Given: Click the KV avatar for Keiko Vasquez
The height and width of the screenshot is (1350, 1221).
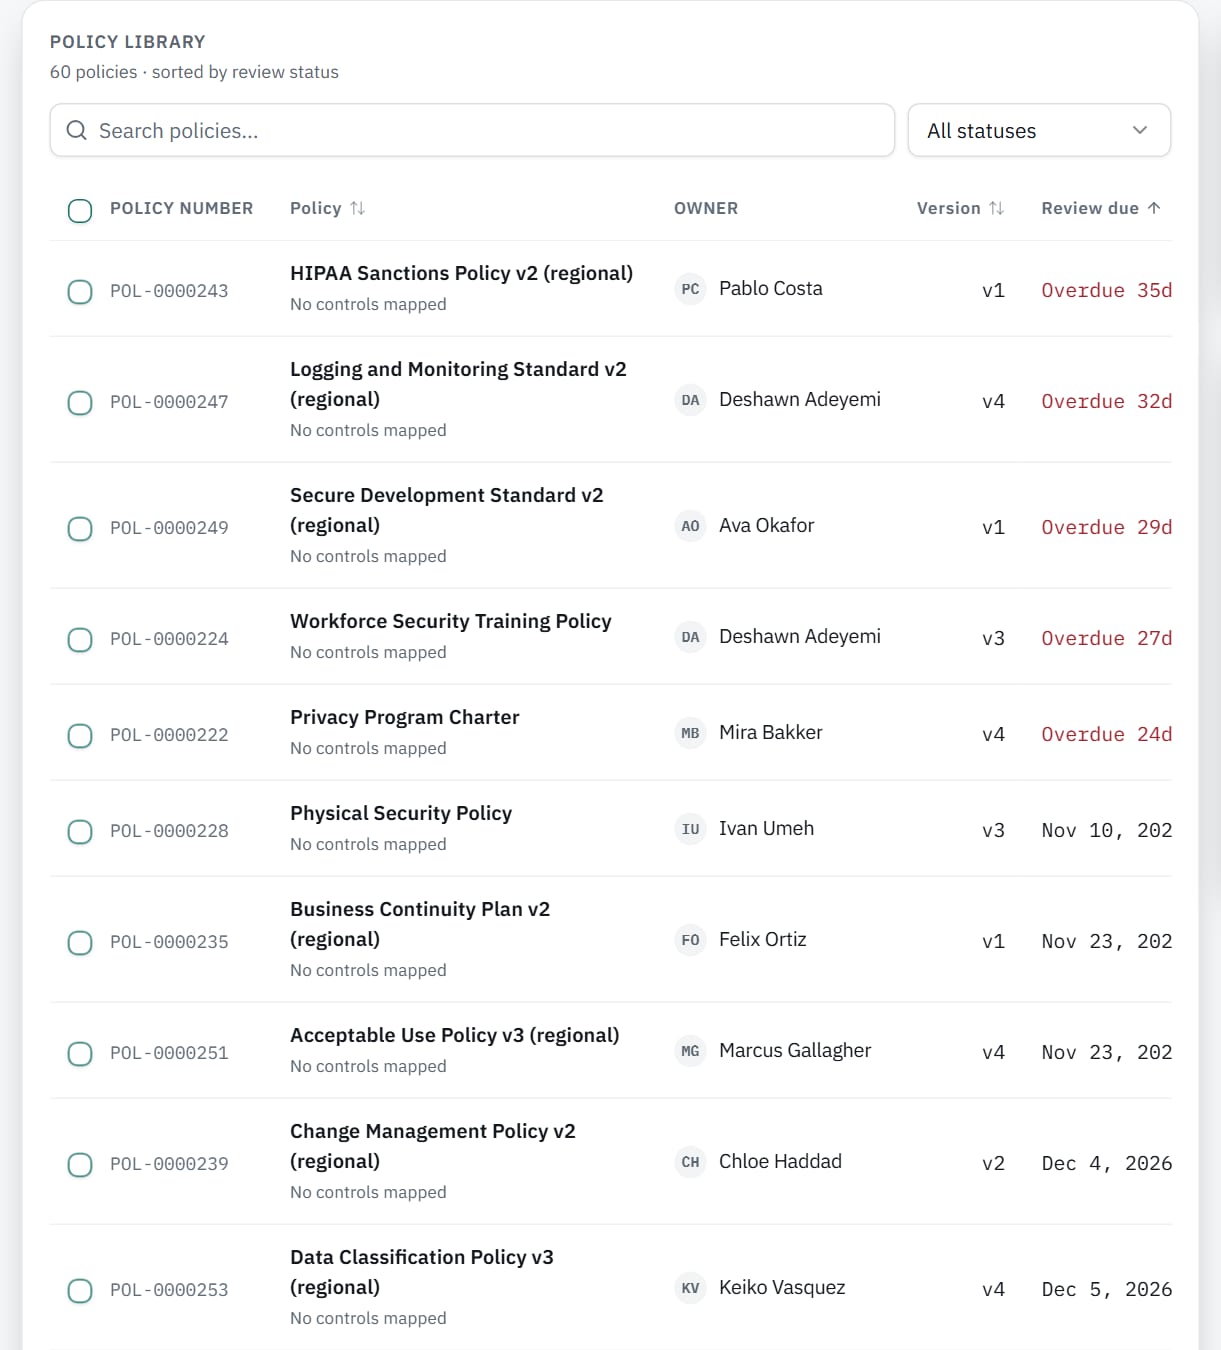Looking at the screenshot, I should pyautogui.click(x=690, y=1288).
